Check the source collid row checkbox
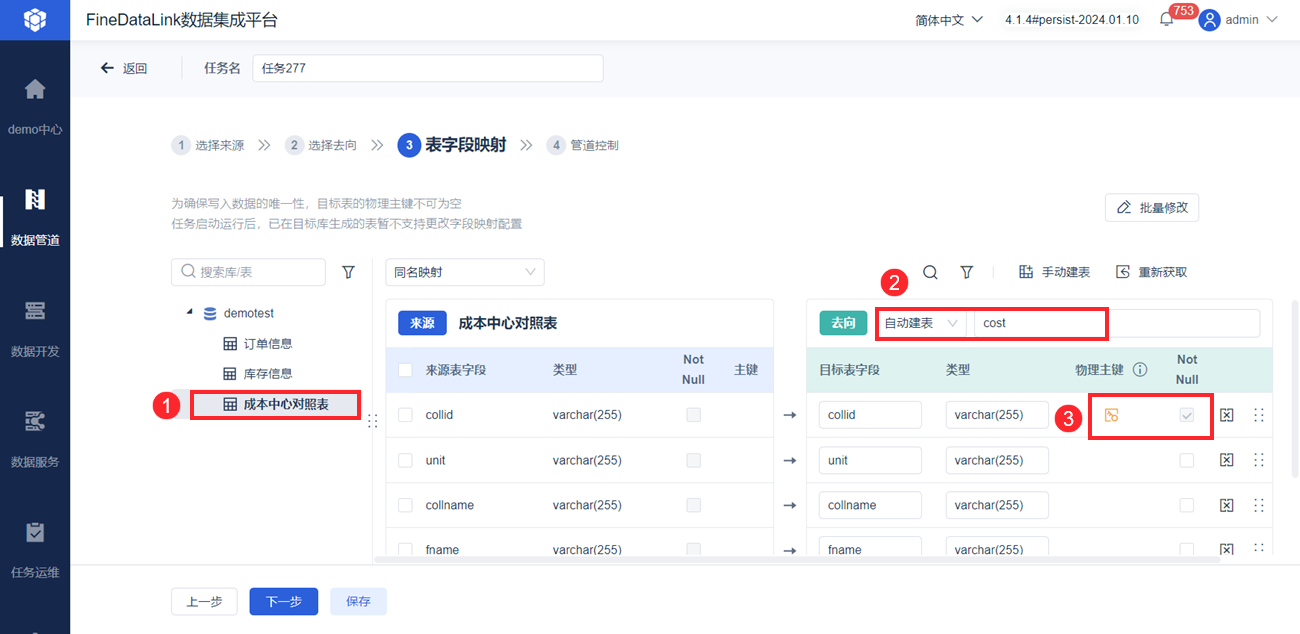The height and width of the screenshot is (634, 1300). point(405,415)
